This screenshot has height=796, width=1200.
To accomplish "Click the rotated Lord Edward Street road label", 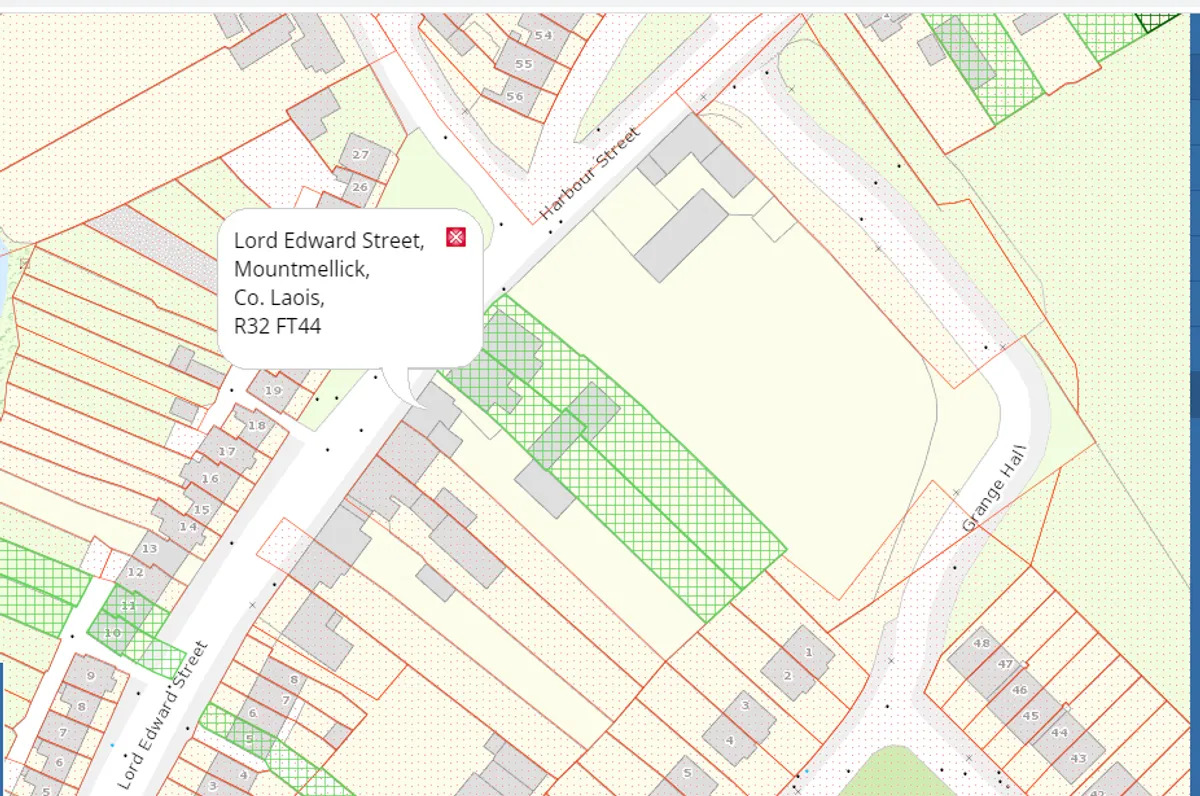I will point(161,715).
